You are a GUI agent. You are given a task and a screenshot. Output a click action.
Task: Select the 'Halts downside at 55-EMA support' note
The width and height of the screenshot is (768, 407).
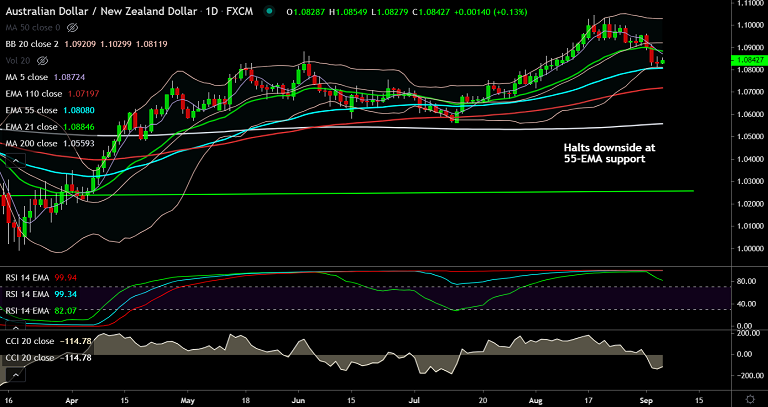609,153
